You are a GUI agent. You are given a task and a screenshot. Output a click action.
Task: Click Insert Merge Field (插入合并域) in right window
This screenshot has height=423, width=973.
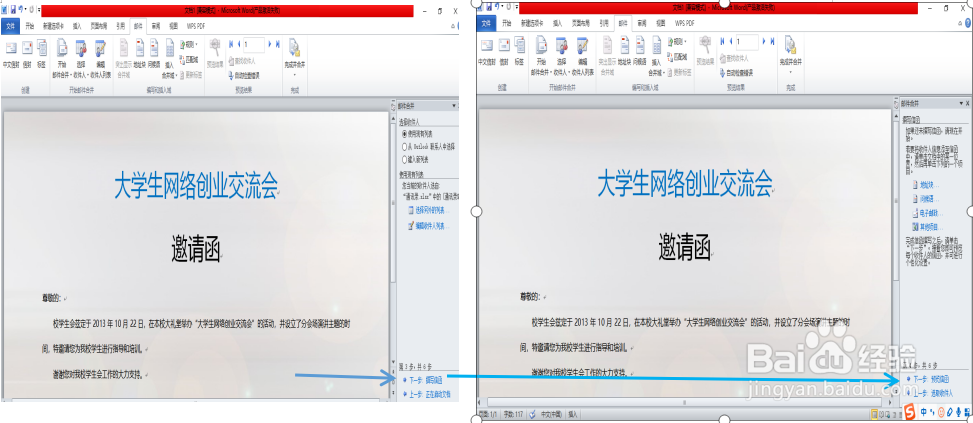[x=655, y=56]
